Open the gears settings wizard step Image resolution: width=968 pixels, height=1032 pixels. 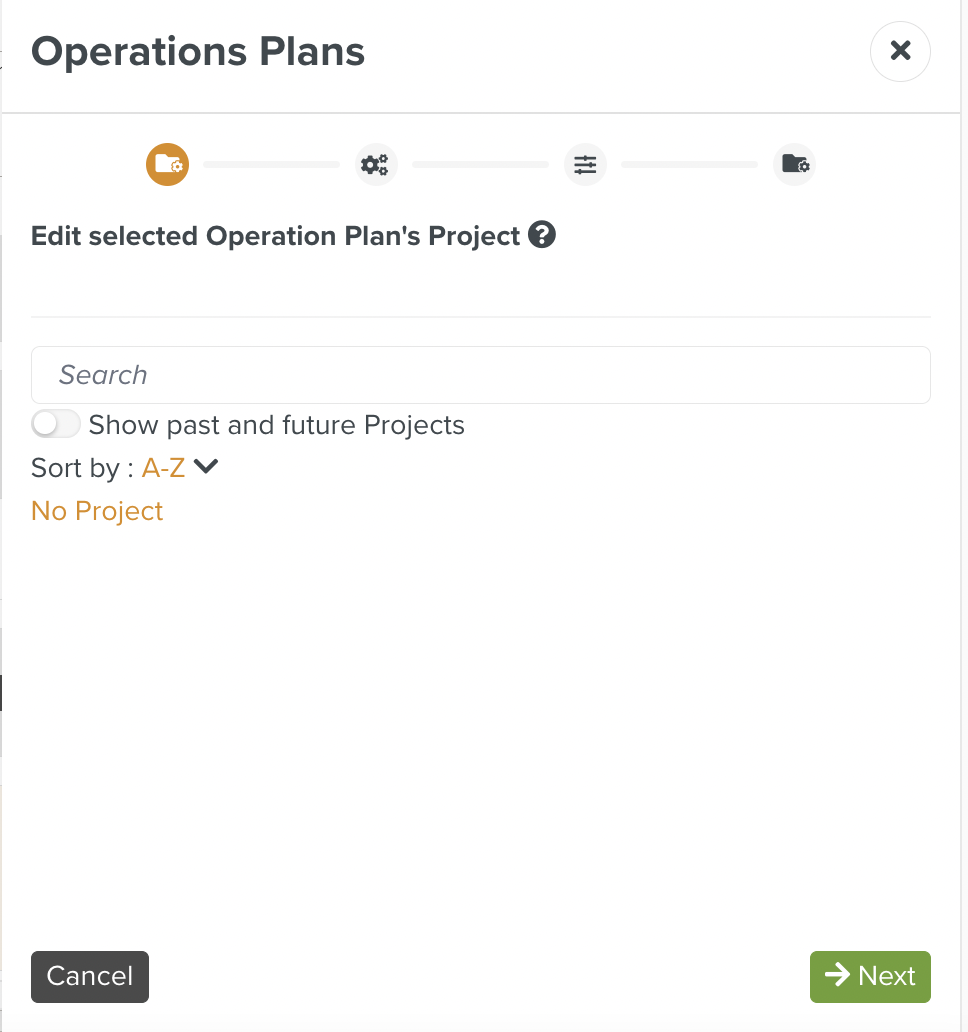click(x=376, y=164)
